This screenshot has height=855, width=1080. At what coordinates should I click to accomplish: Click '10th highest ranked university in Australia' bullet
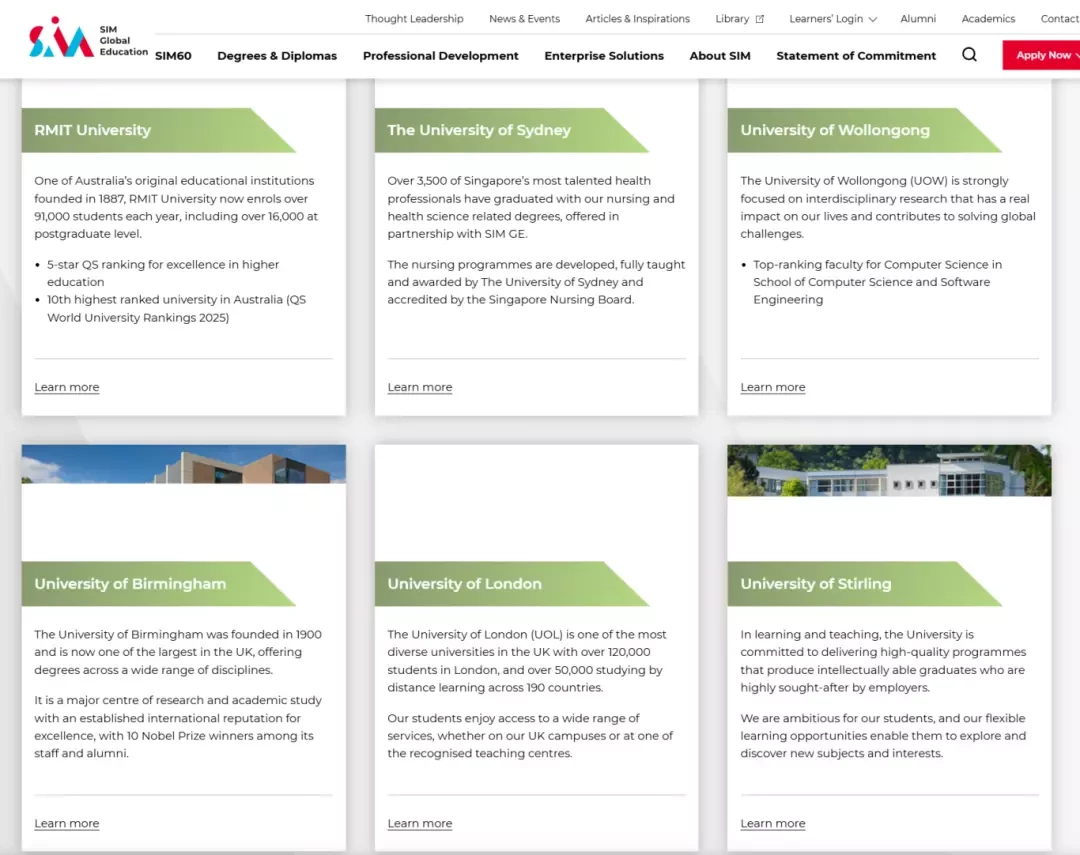[176, 308]
